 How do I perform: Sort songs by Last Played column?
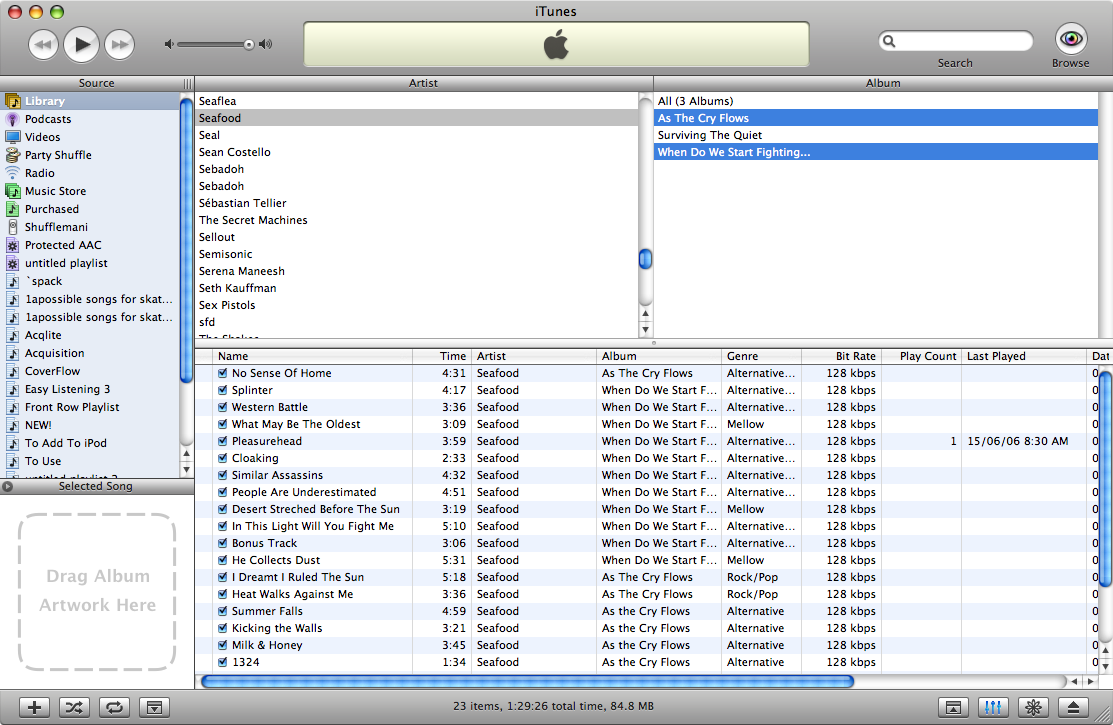click(1024, 356)
